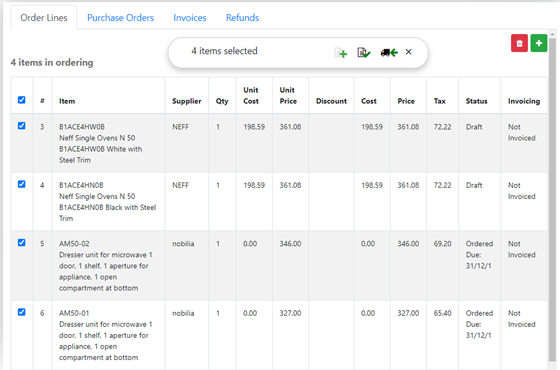Uncheck the row 4 B1ACE4HN0B checkbox
The width and height of the screenshot is (560, 370).
(x=21, y=184)
